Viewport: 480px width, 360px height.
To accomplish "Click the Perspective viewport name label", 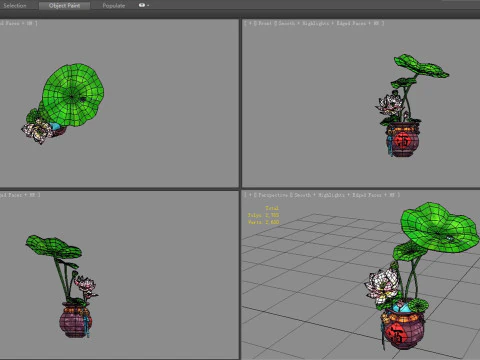I will click(273, 195).
